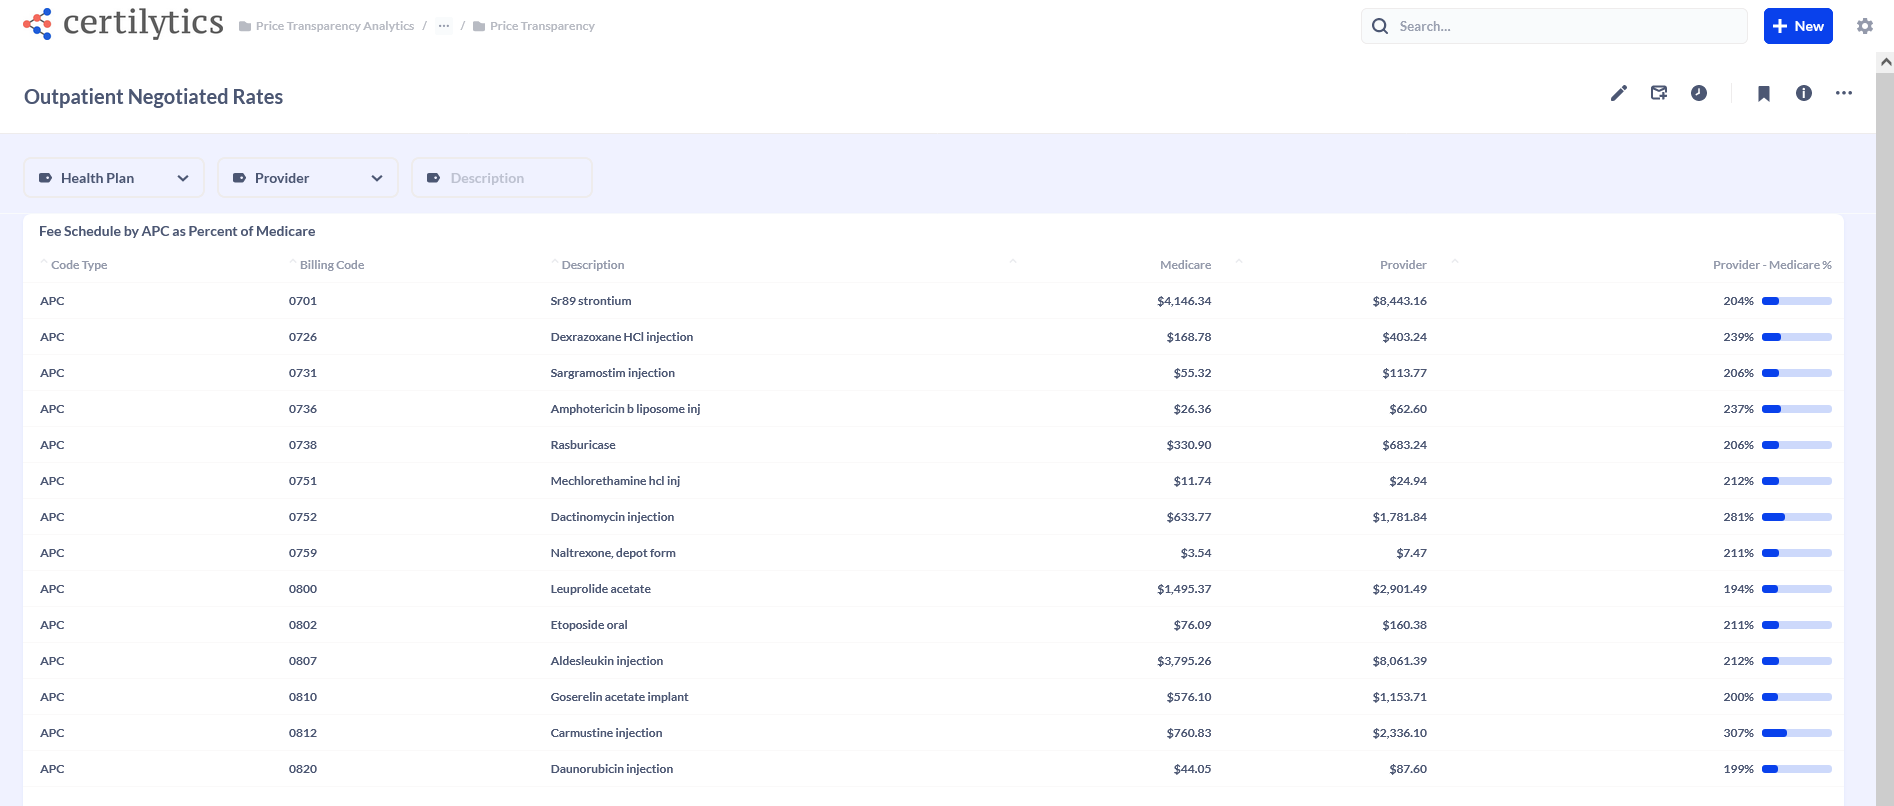Open the Health Plan filter dropdown

[x=114, y=178]
